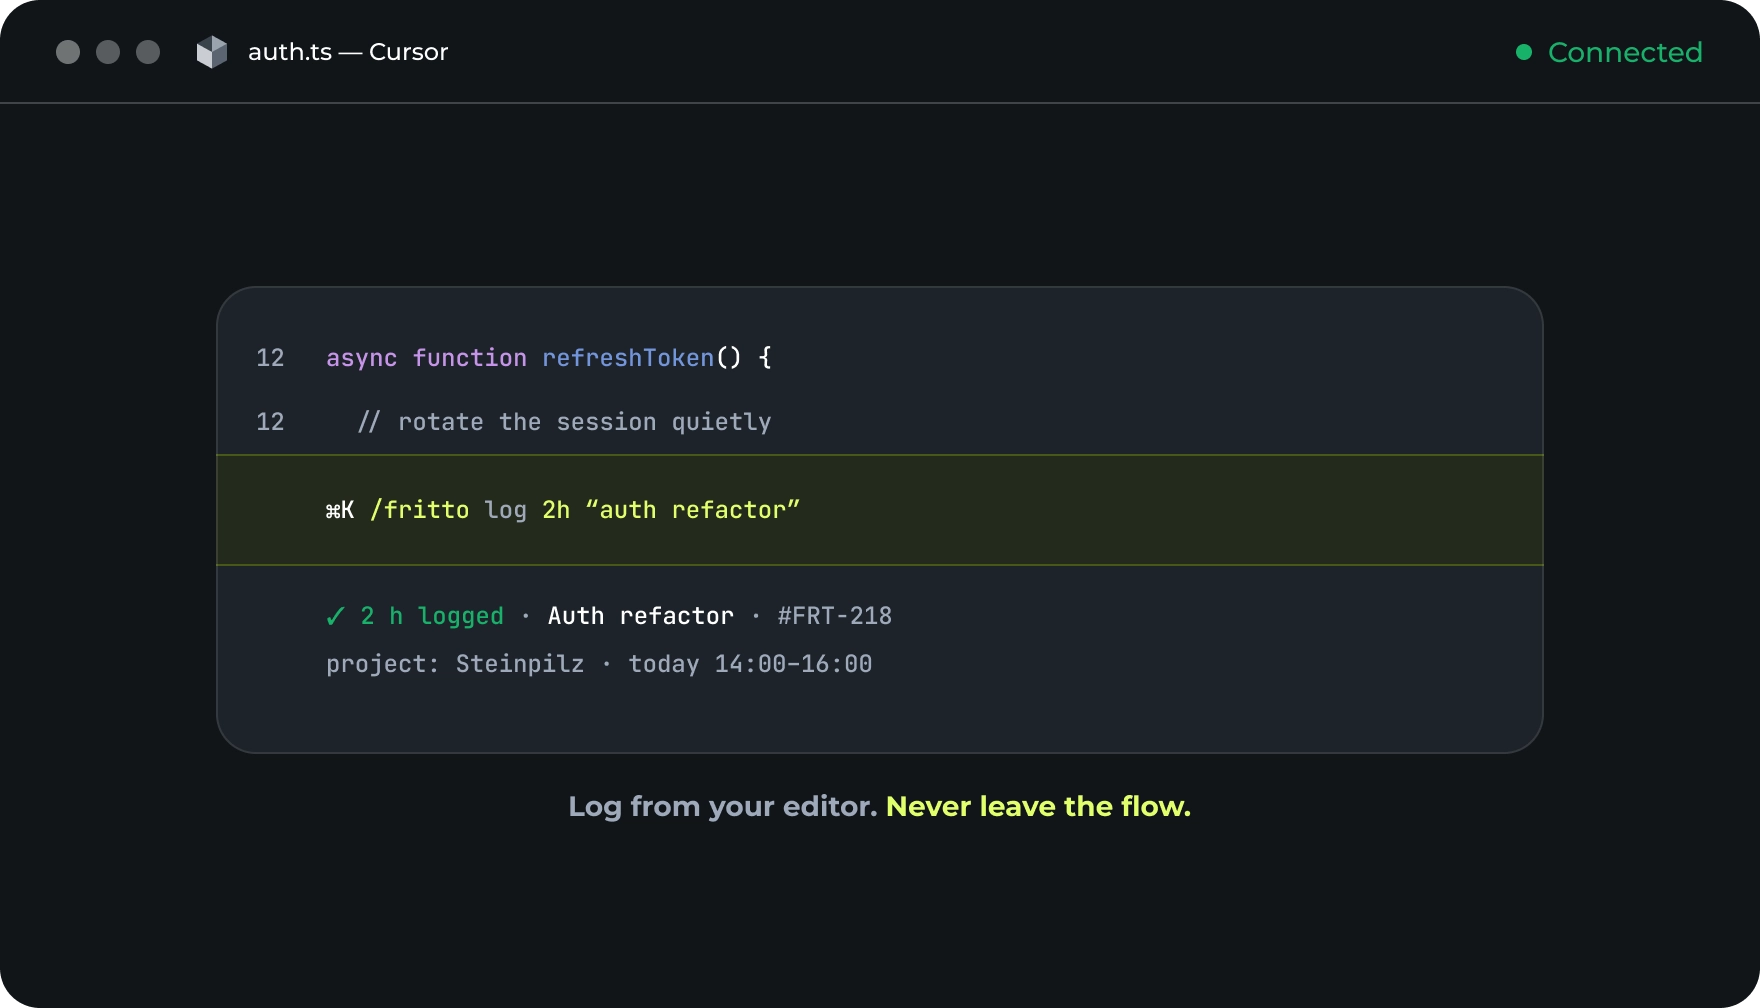Click into the /fritto log command input line
The image size is (1760, 1008).
click(880, 510)
